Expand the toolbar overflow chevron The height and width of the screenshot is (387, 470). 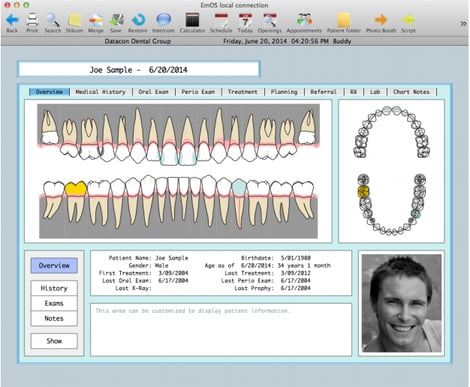click(463, 23)
